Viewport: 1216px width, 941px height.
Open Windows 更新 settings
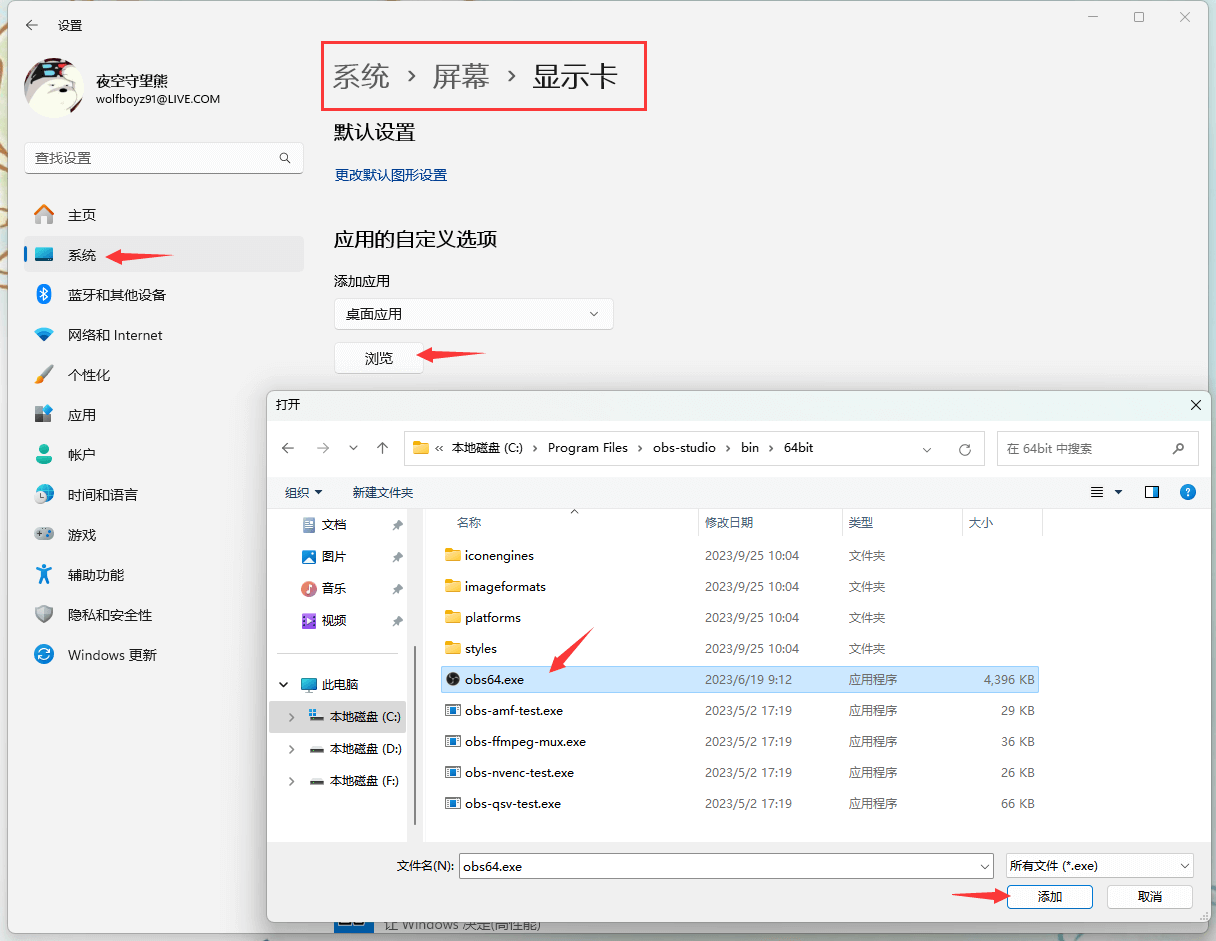click(x=164, y=655)
